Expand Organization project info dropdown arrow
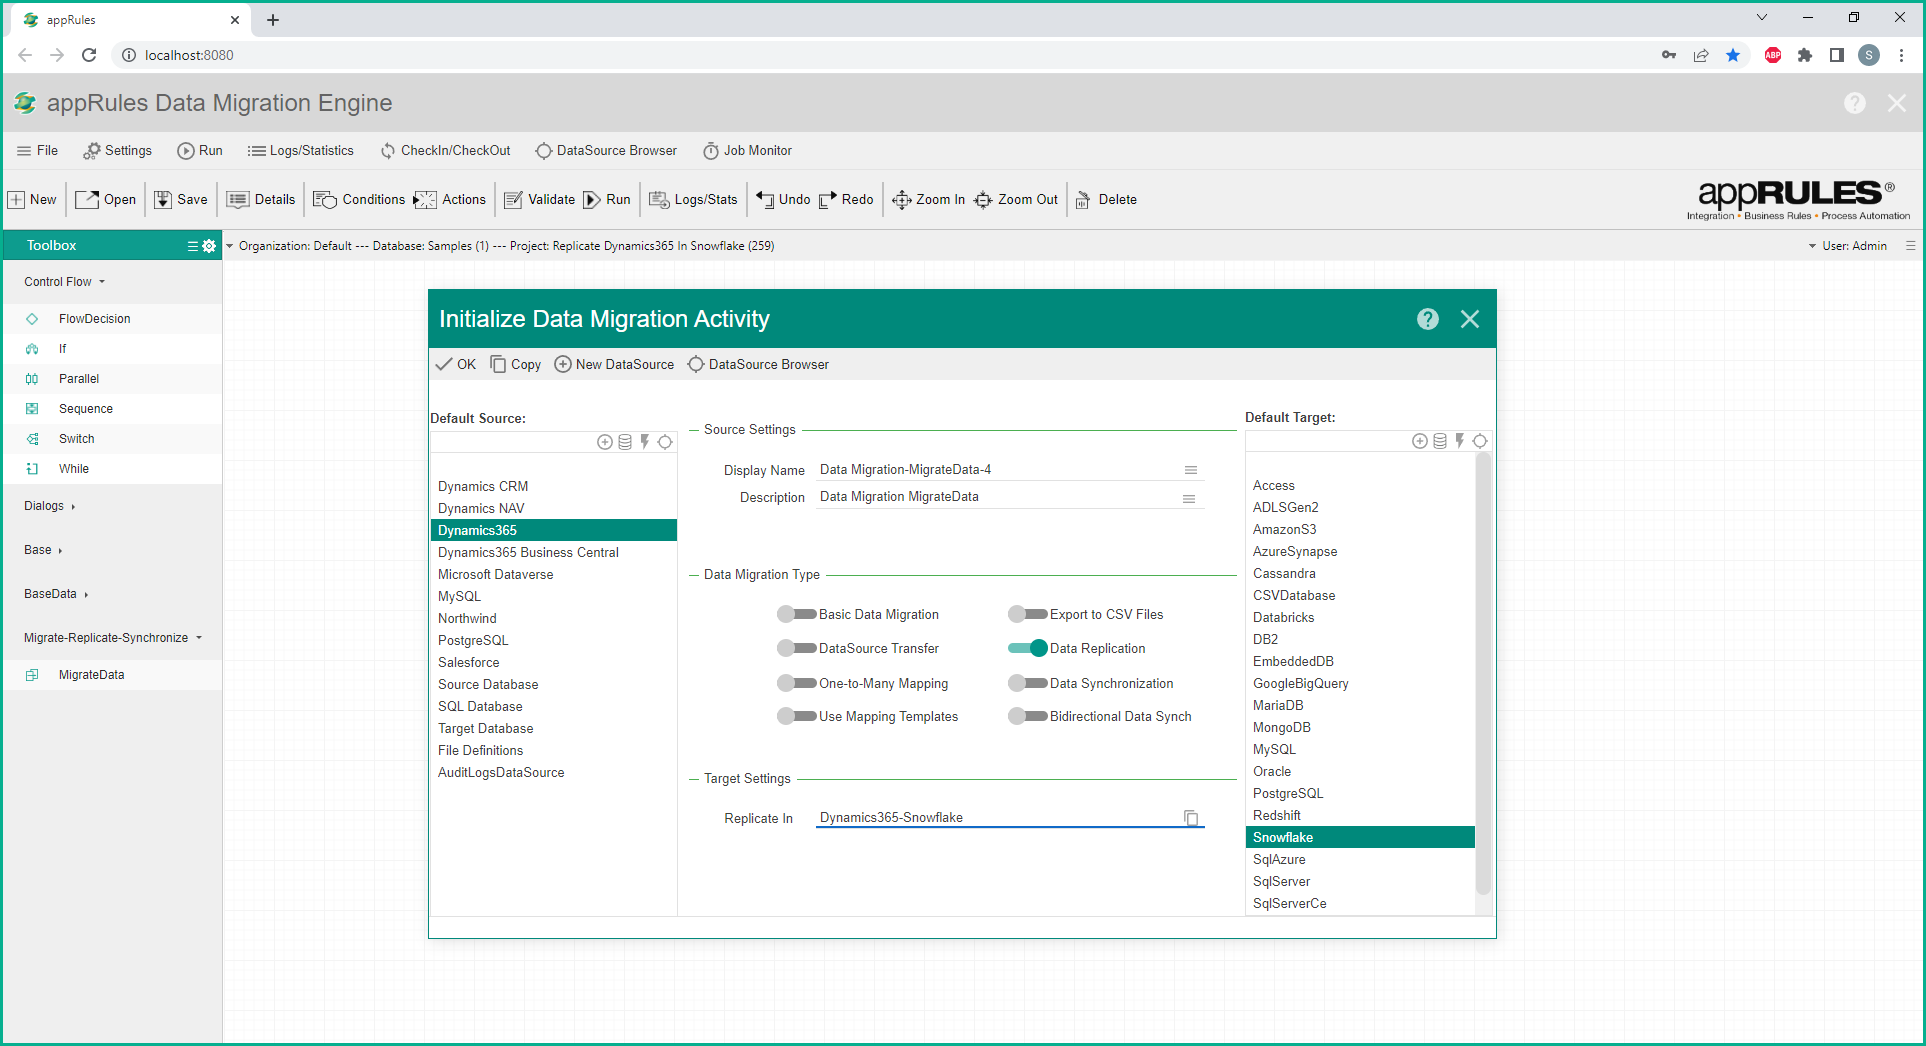 (230, 246)
